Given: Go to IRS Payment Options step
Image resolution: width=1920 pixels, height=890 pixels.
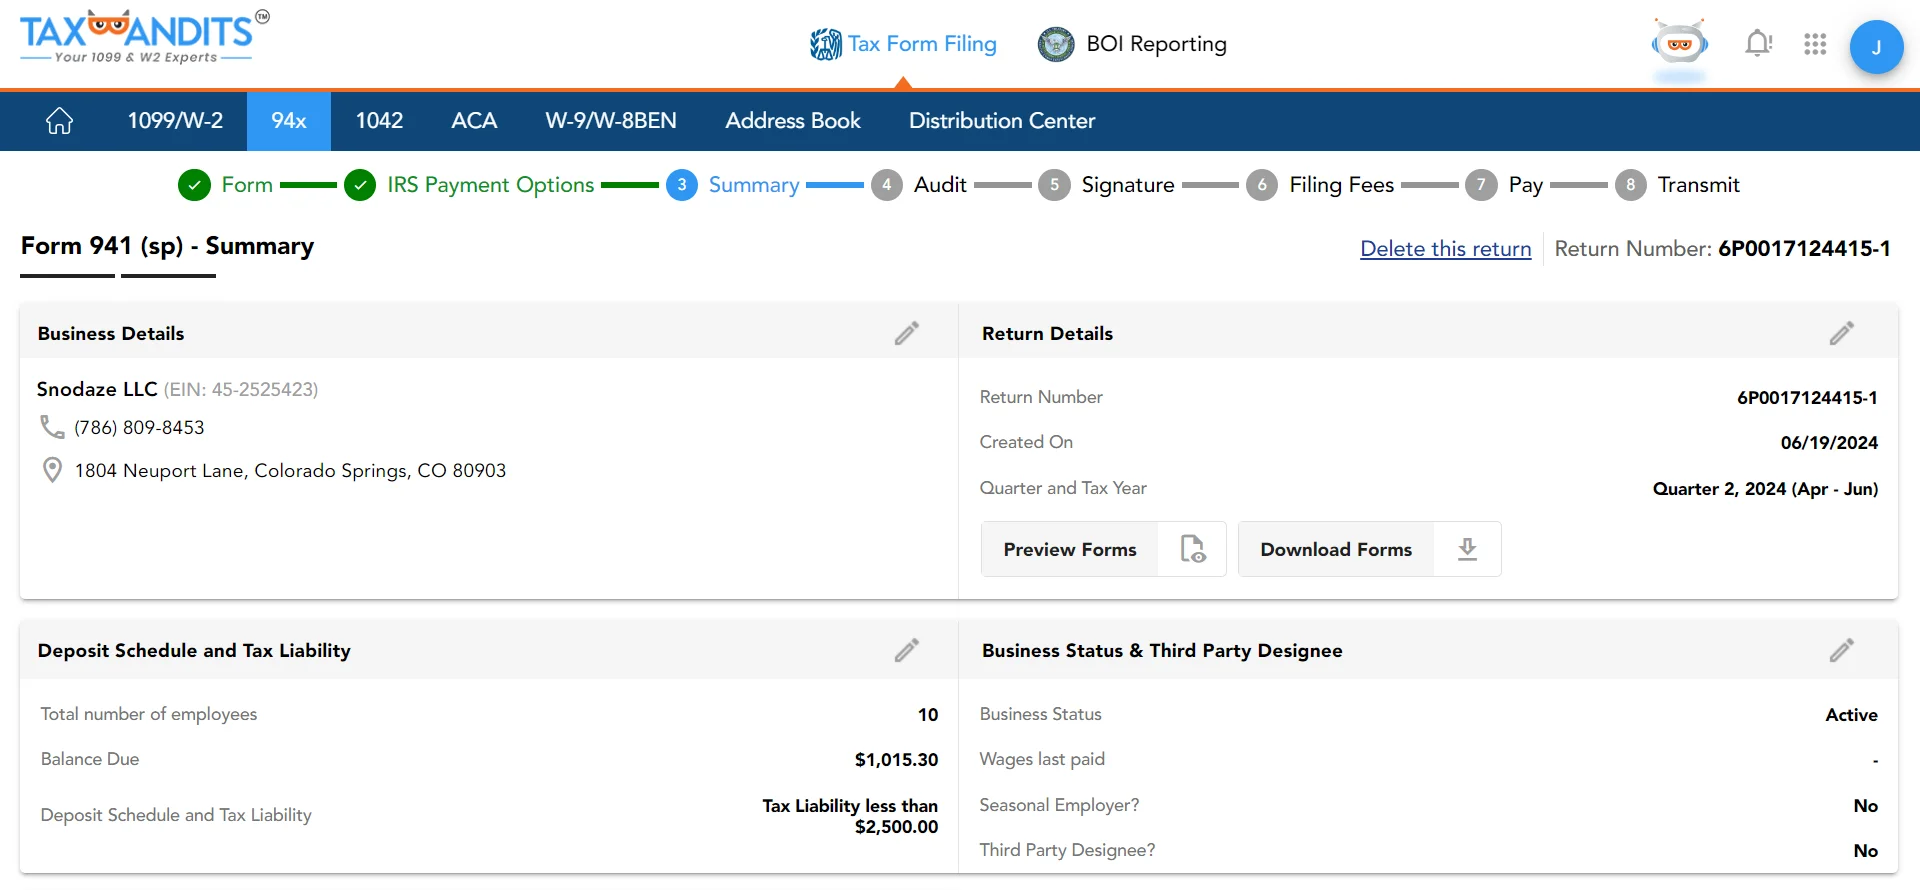Looking at the screenshot, I should pos(491,185).
